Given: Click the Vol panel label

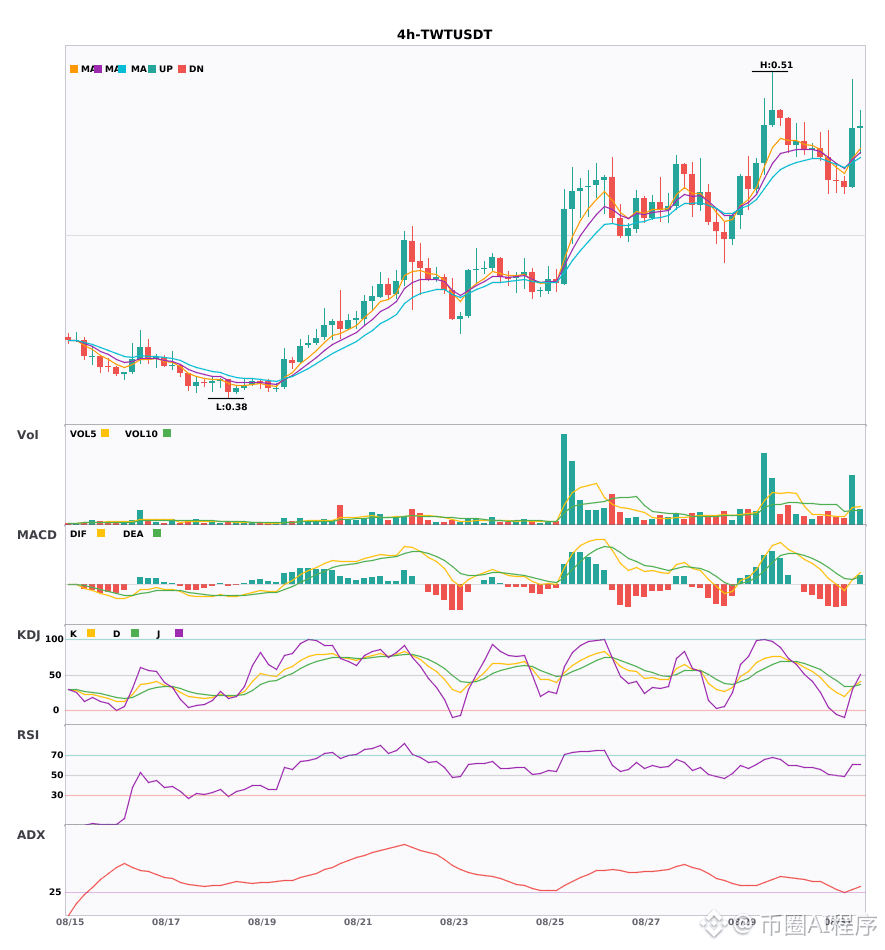Looking at the screenshot, I should pyautogui.click(x=27, y=435).
